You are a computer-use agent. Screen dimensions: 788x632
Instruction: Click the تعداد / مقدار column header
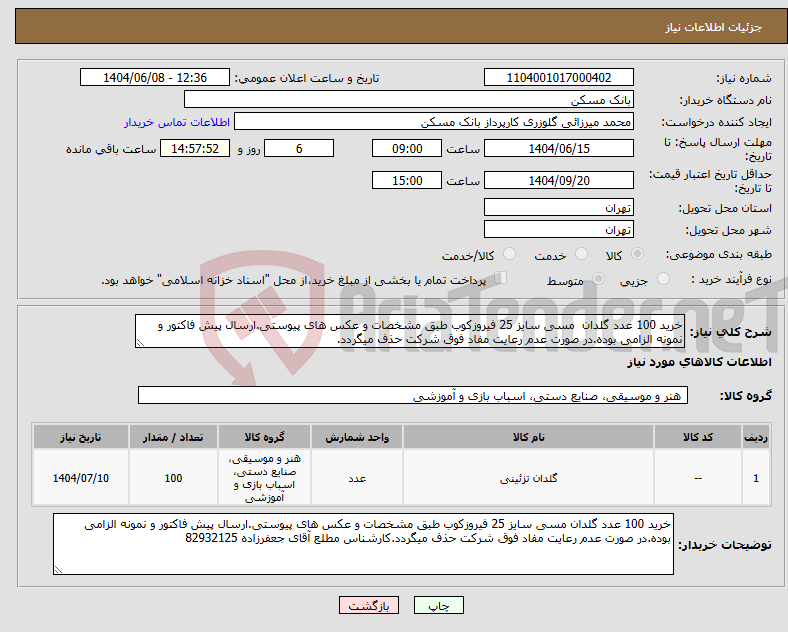173,437
